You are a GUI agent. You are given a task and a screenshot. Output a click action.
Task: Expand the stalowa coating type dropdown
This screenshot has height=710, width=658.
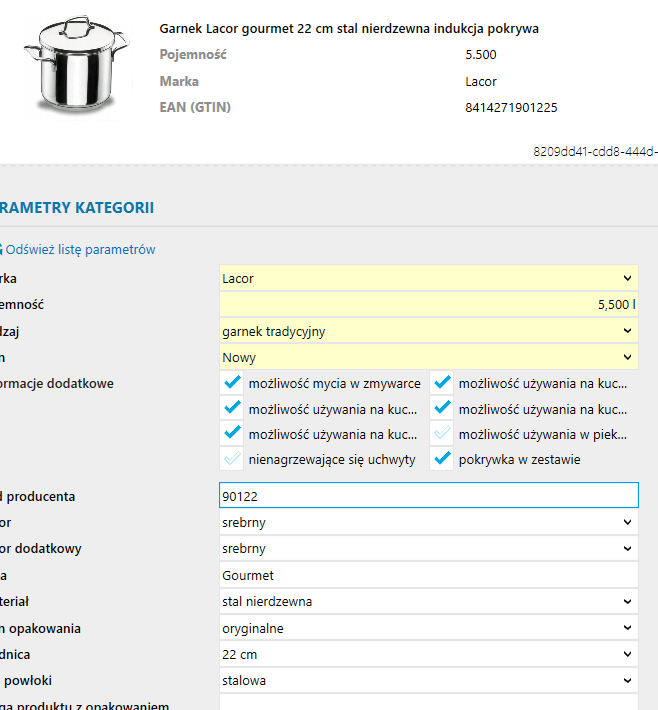(x=428, y=680)
